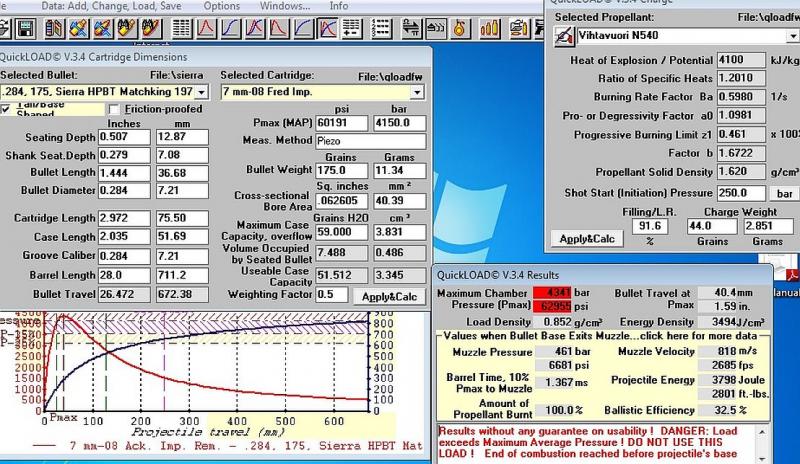Click the cartridge selection icon right of the floppy disk
Viewport: 800px width, 464px height.
coord(54,29)
